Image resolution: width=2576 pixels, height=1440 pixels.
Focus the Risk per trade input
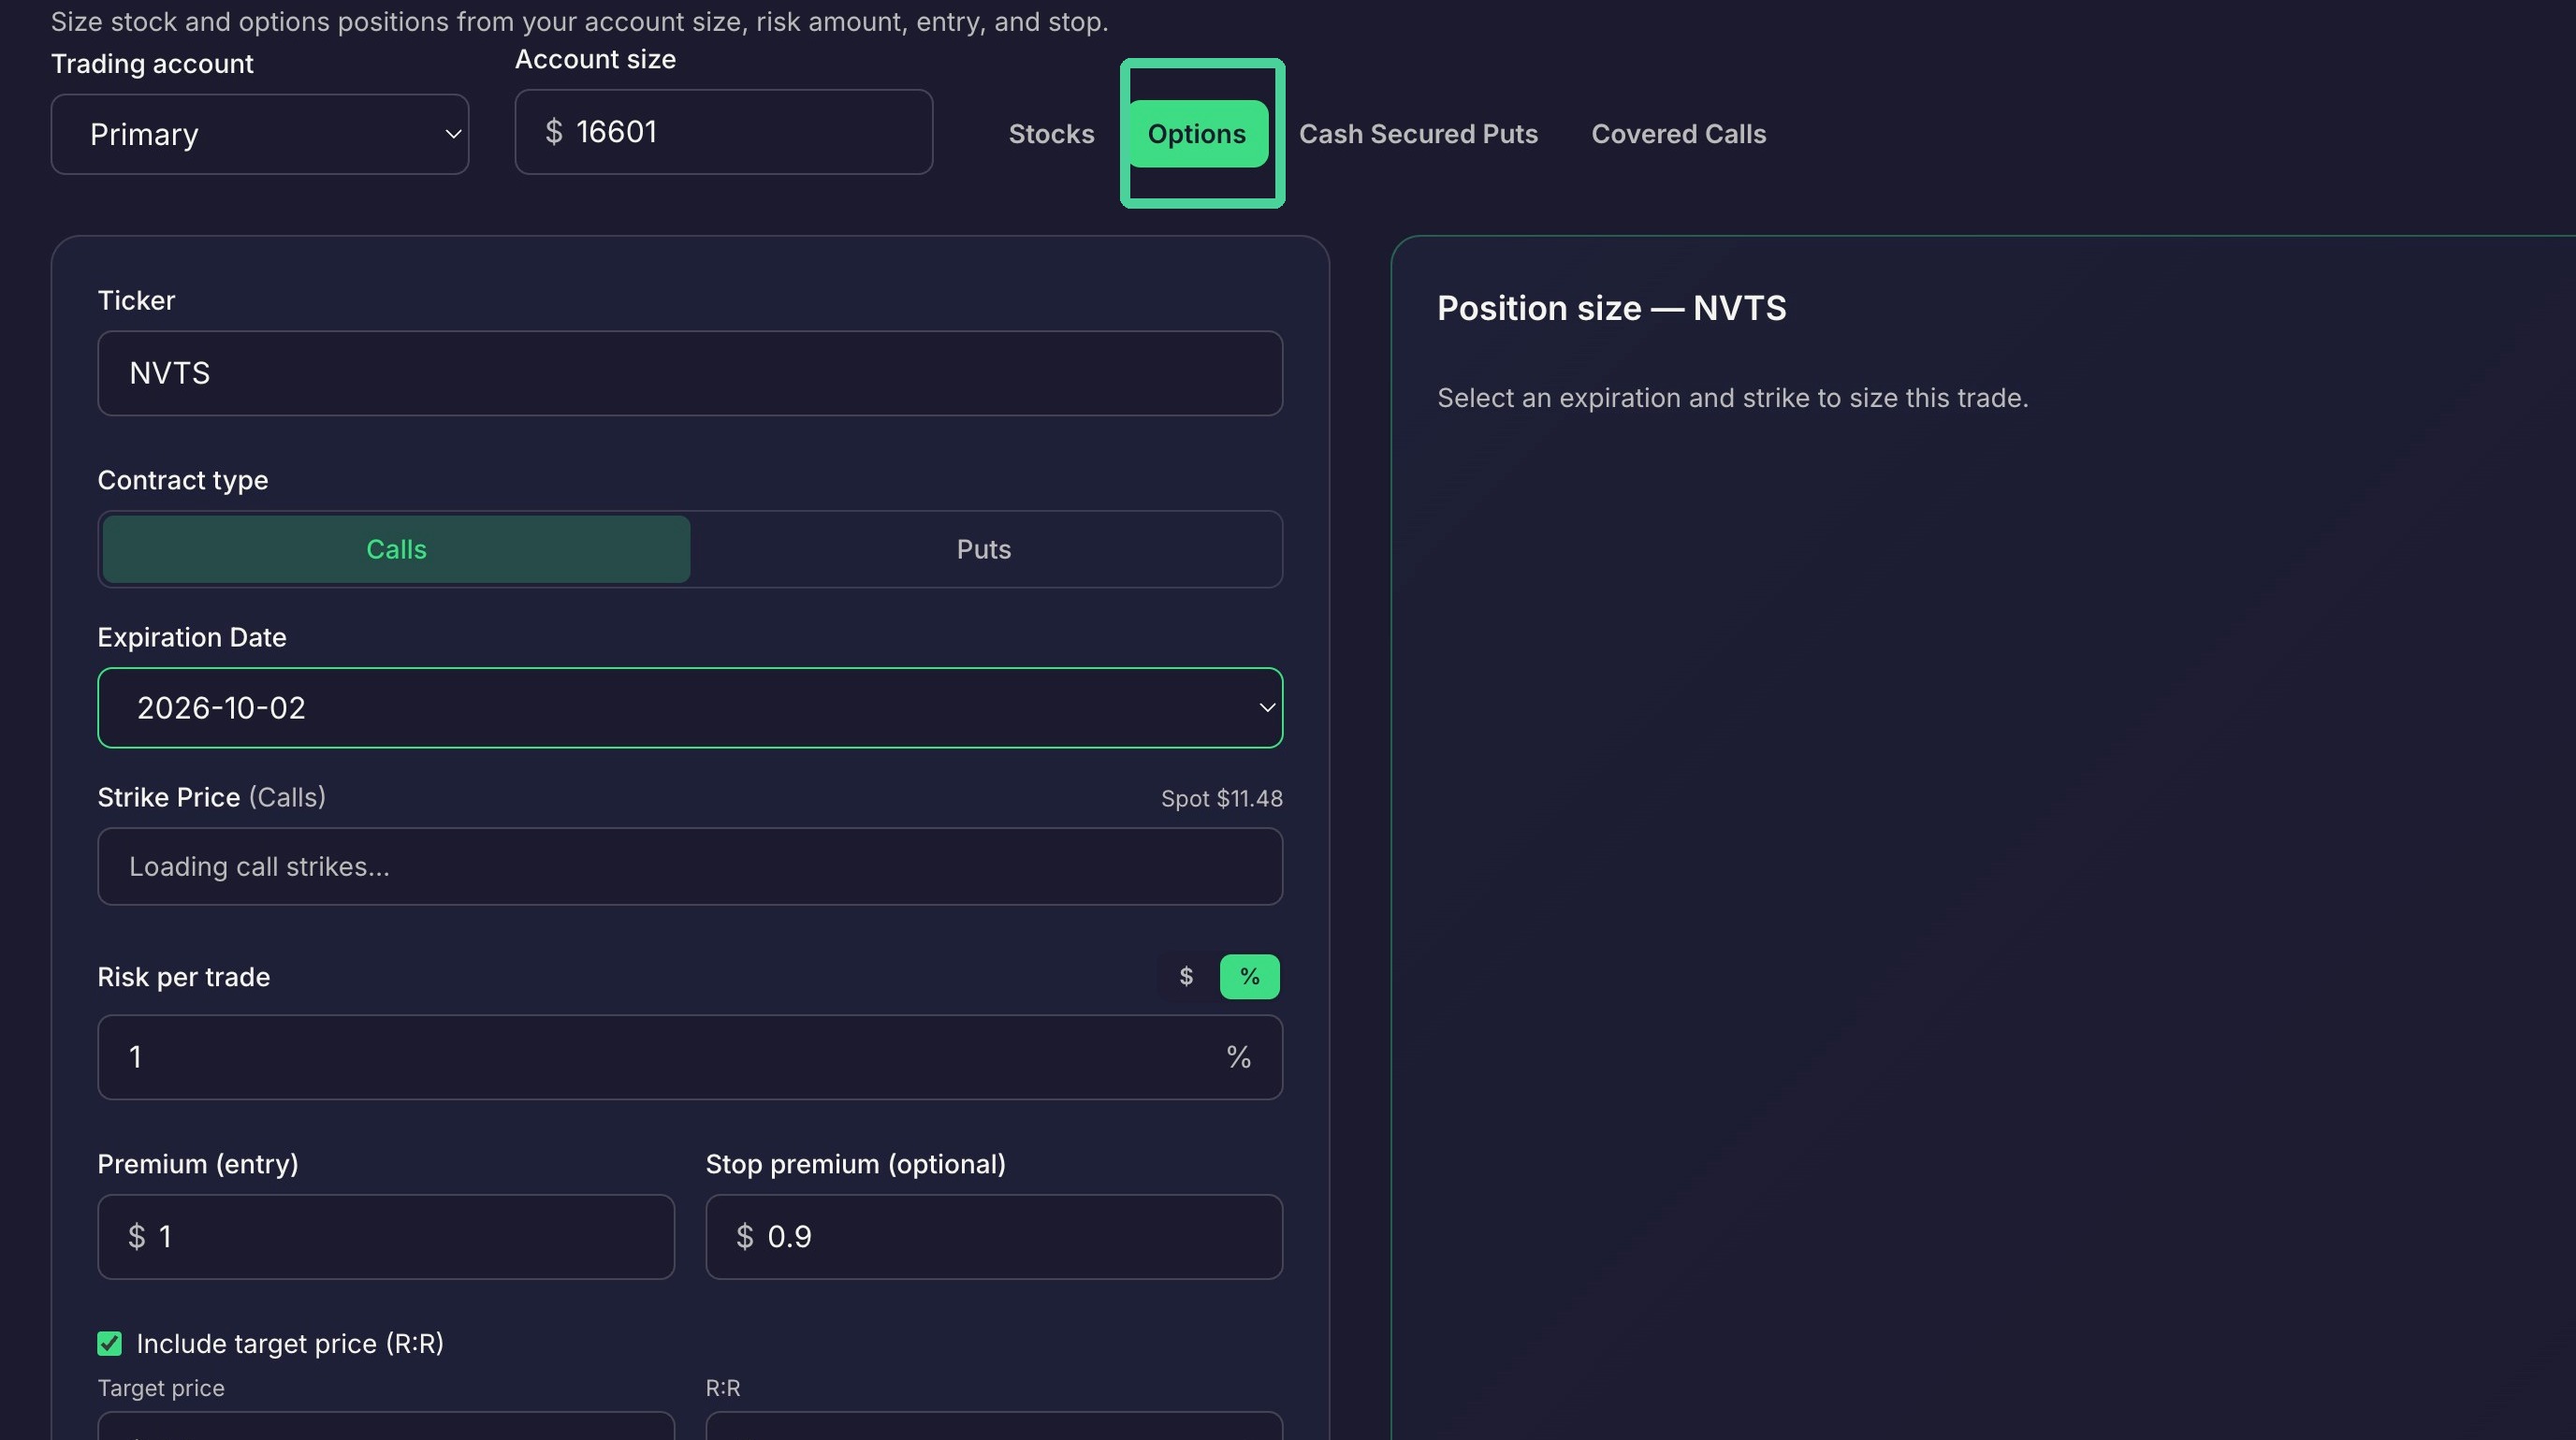pyautogui.click(x=690, y=1057)
